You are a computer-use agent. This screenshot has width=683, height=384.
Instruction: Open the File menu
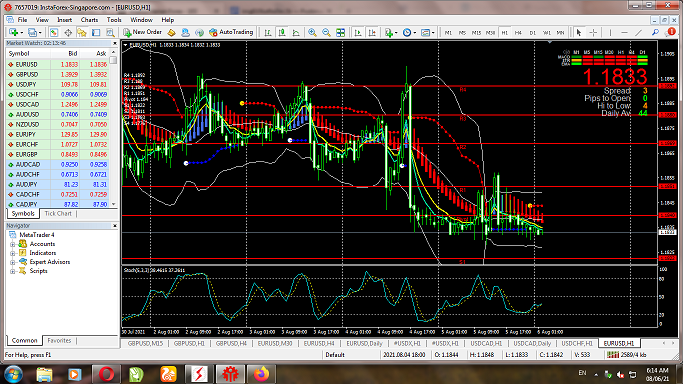pyautogui.click(x=22, y=20)
